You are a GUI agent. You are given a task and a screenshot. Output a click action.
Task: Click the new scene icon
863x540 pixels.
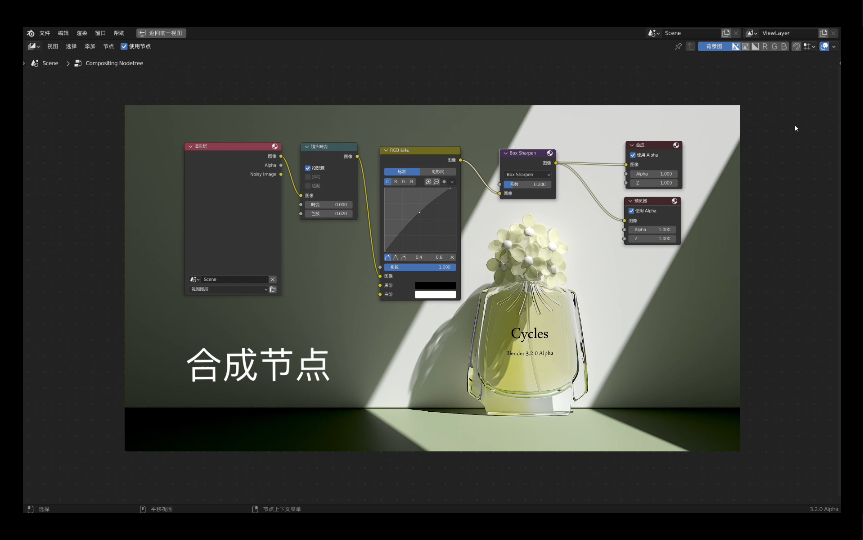coord(726,34)
